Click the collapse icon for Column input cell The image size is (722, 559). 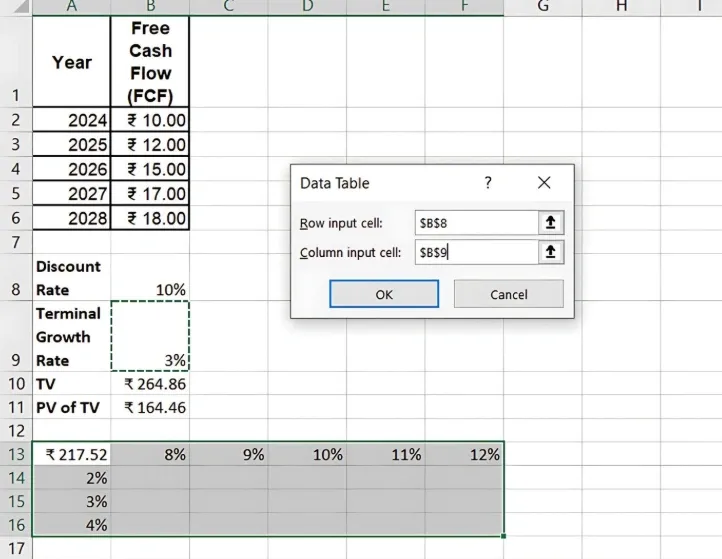click(x=551, y=253)
